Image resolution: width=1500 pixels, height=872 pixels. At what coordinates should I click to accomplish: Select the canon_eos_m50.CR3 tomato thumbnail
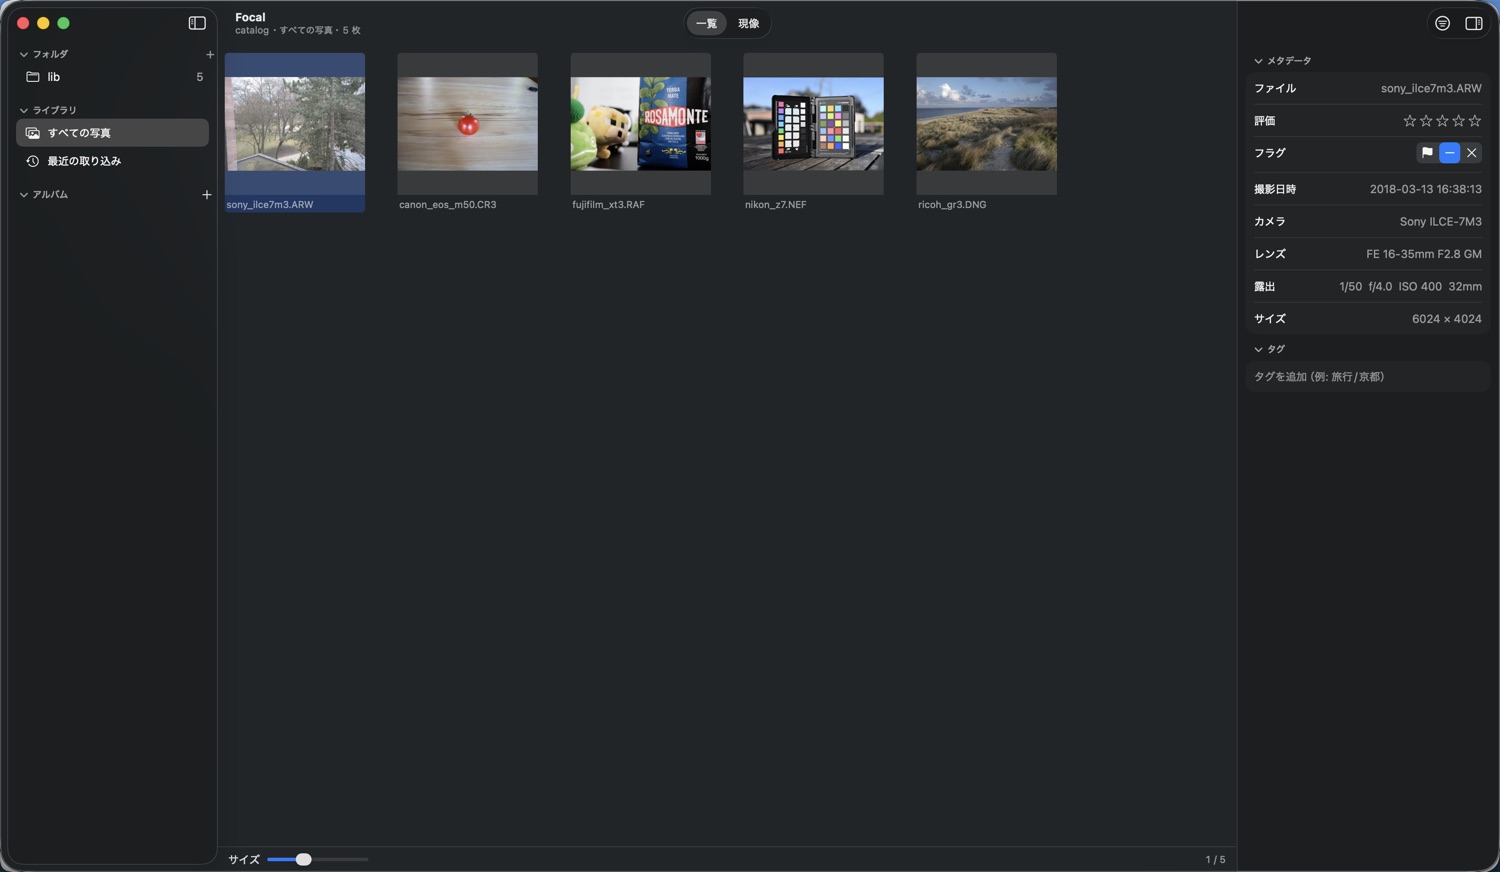(x=467, y=124)
